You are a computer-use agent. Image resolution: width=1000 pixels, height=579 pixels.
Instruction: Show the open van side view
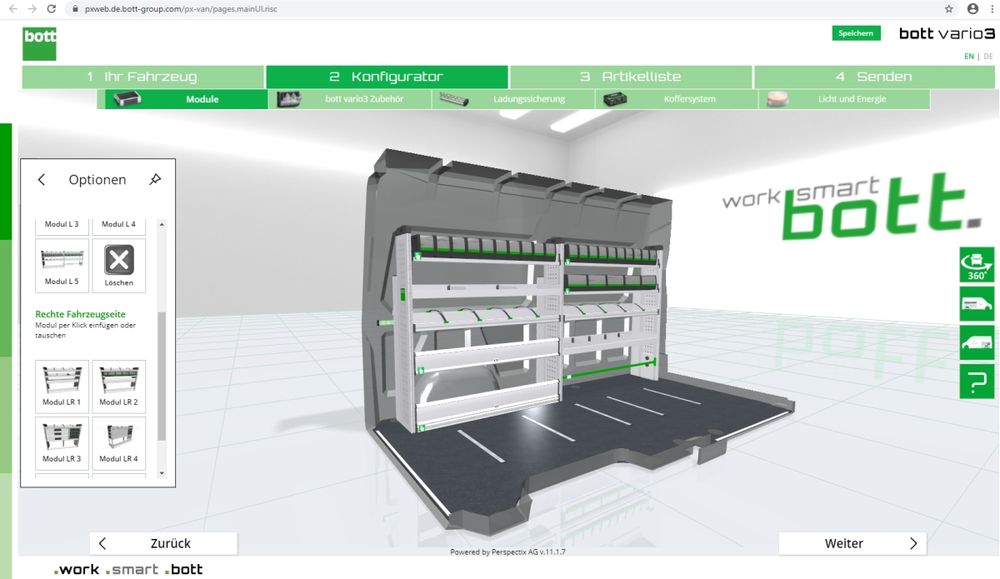(x=976, y=341)
